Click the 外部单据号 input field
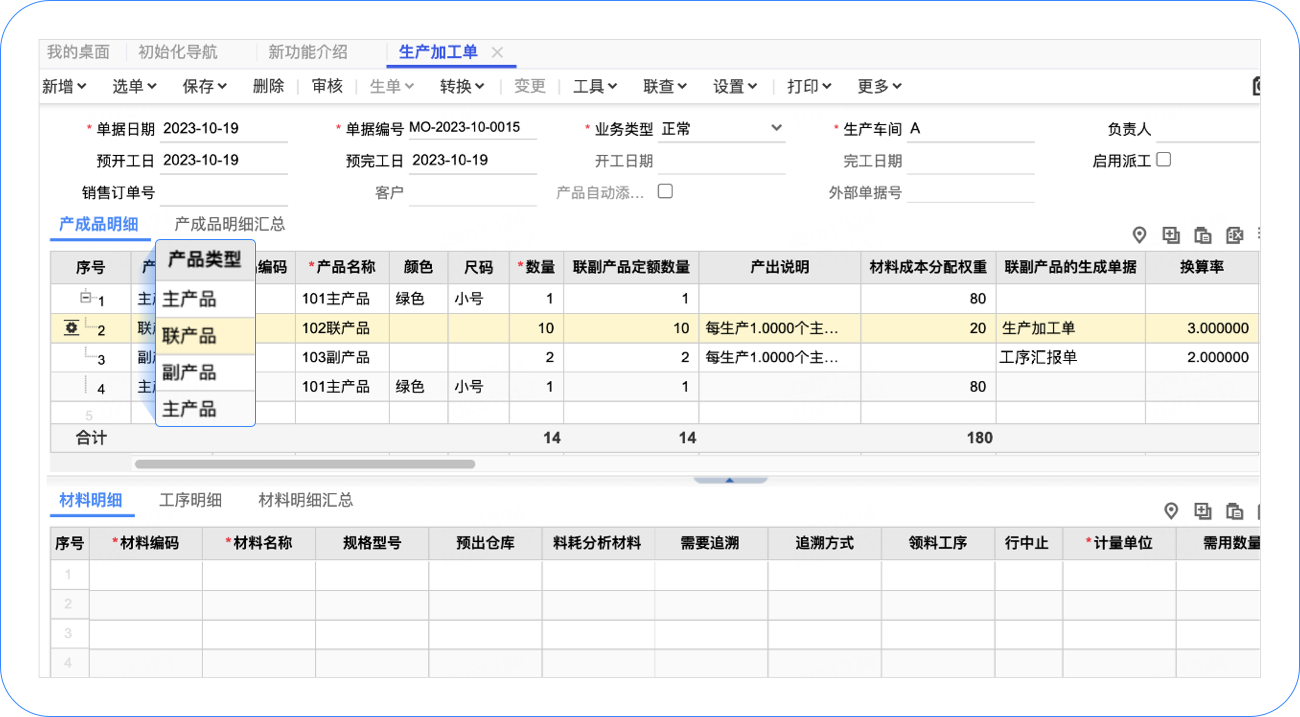 970,192
